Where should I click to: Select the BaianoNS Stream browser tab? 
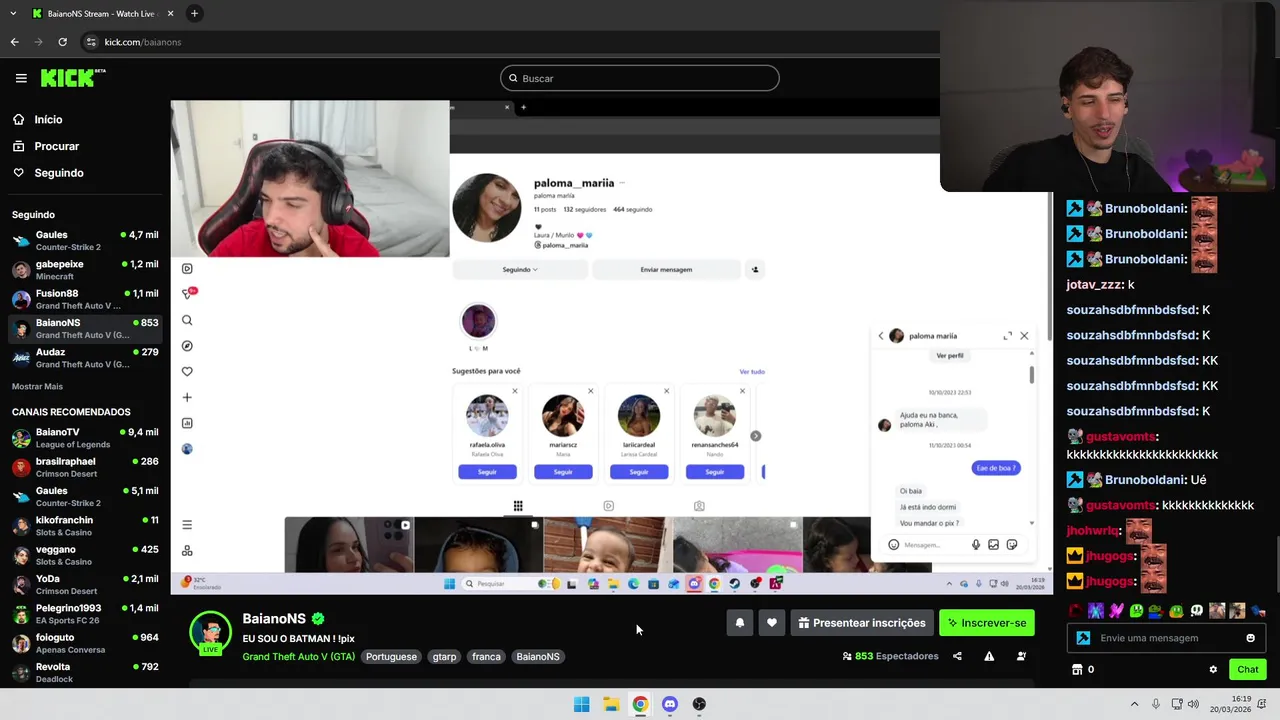tap(102, 13)
